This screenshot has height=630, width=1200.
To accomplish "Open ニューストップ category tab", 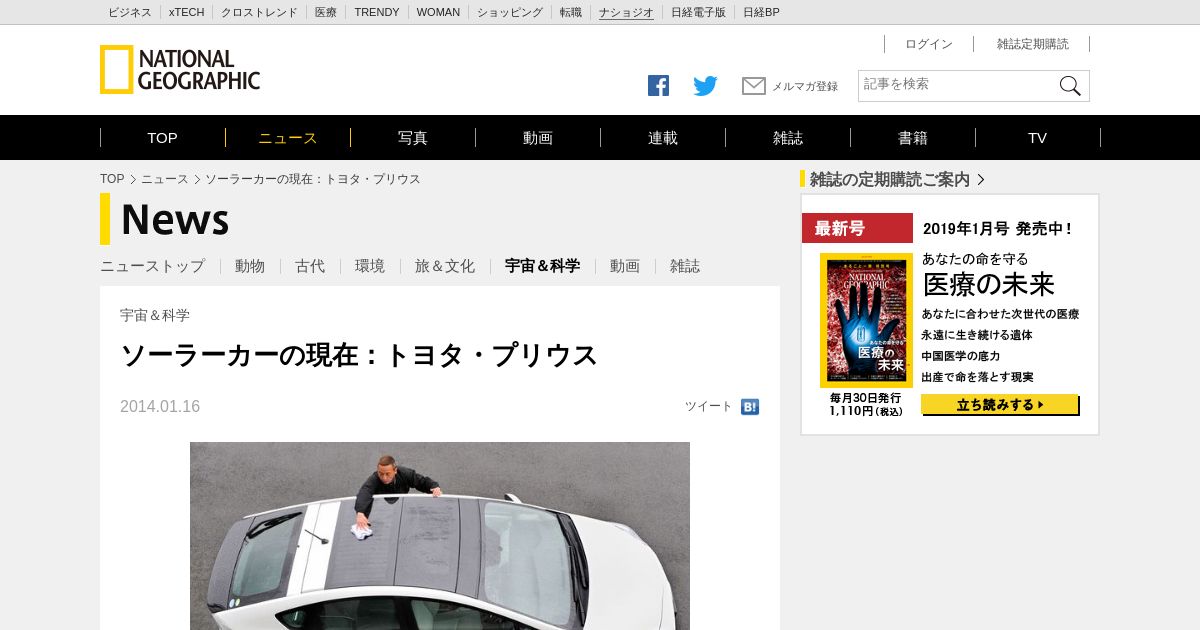I will point(152,266).
